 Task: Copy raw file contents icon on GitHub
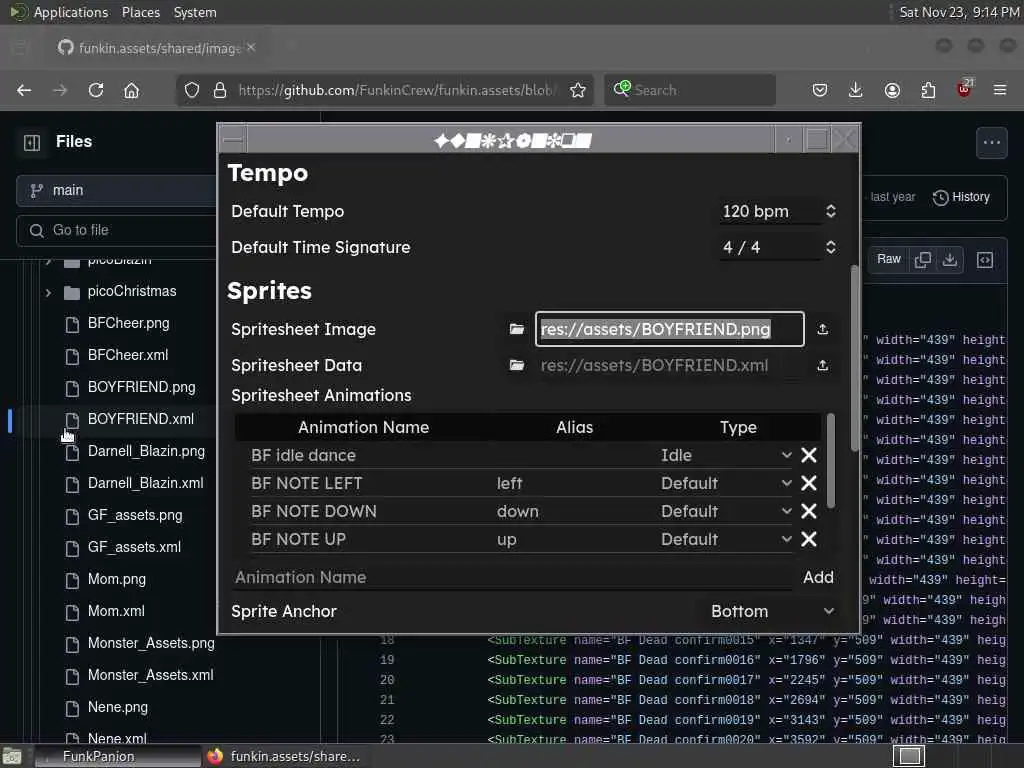click(x=923, y=260)
